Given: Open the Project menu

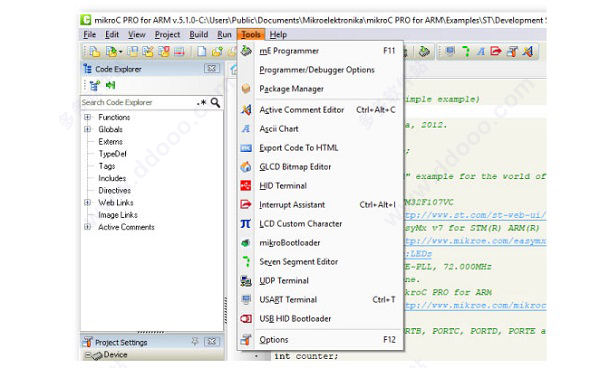Looking at the screenshot, I should [167, 35].
